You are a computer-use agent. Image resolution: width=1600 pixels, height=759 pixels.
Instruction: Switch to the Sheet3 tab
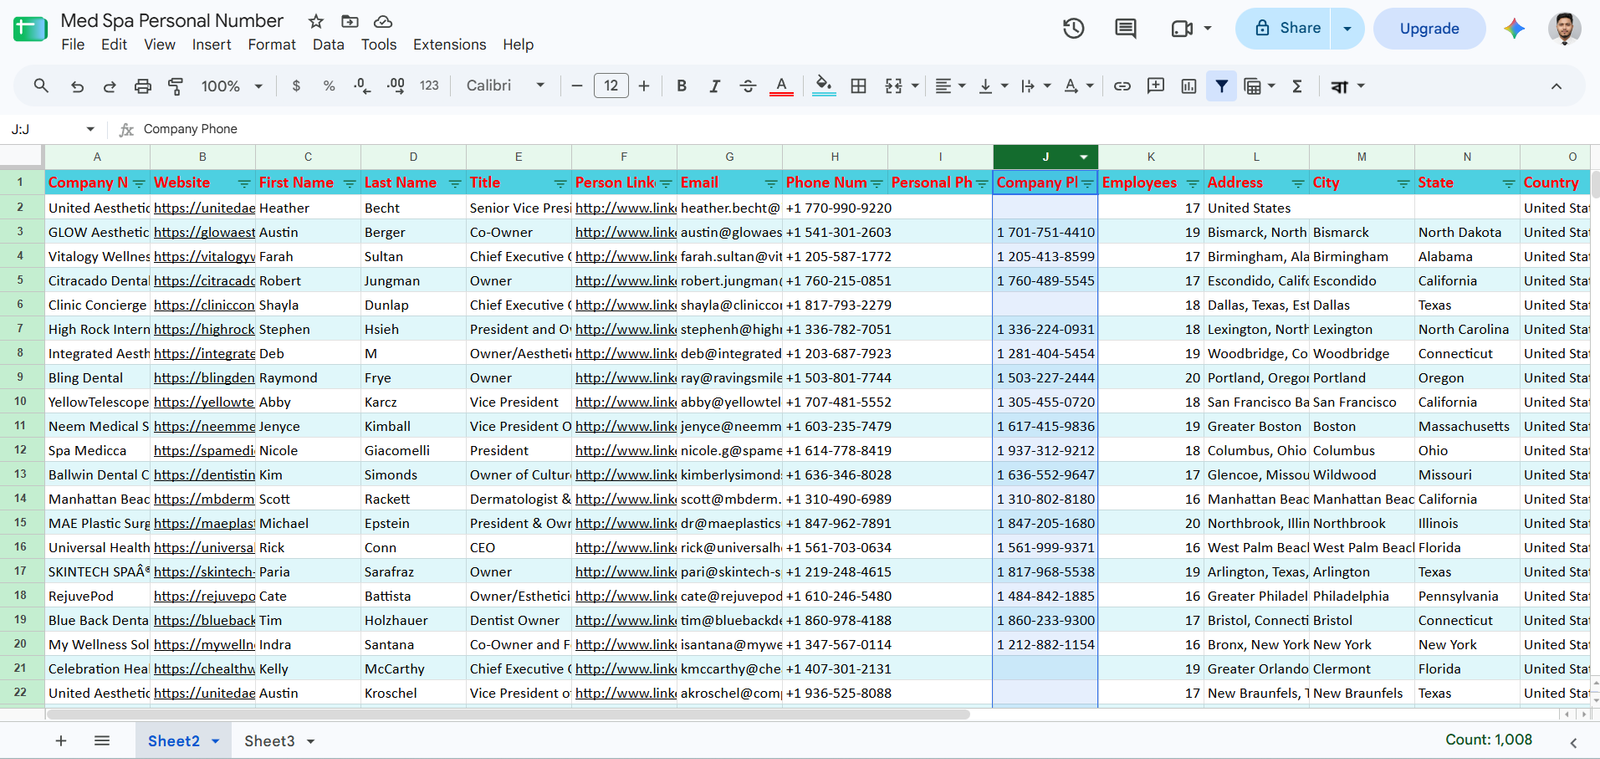pyautogui.click(x=270, y=741)
